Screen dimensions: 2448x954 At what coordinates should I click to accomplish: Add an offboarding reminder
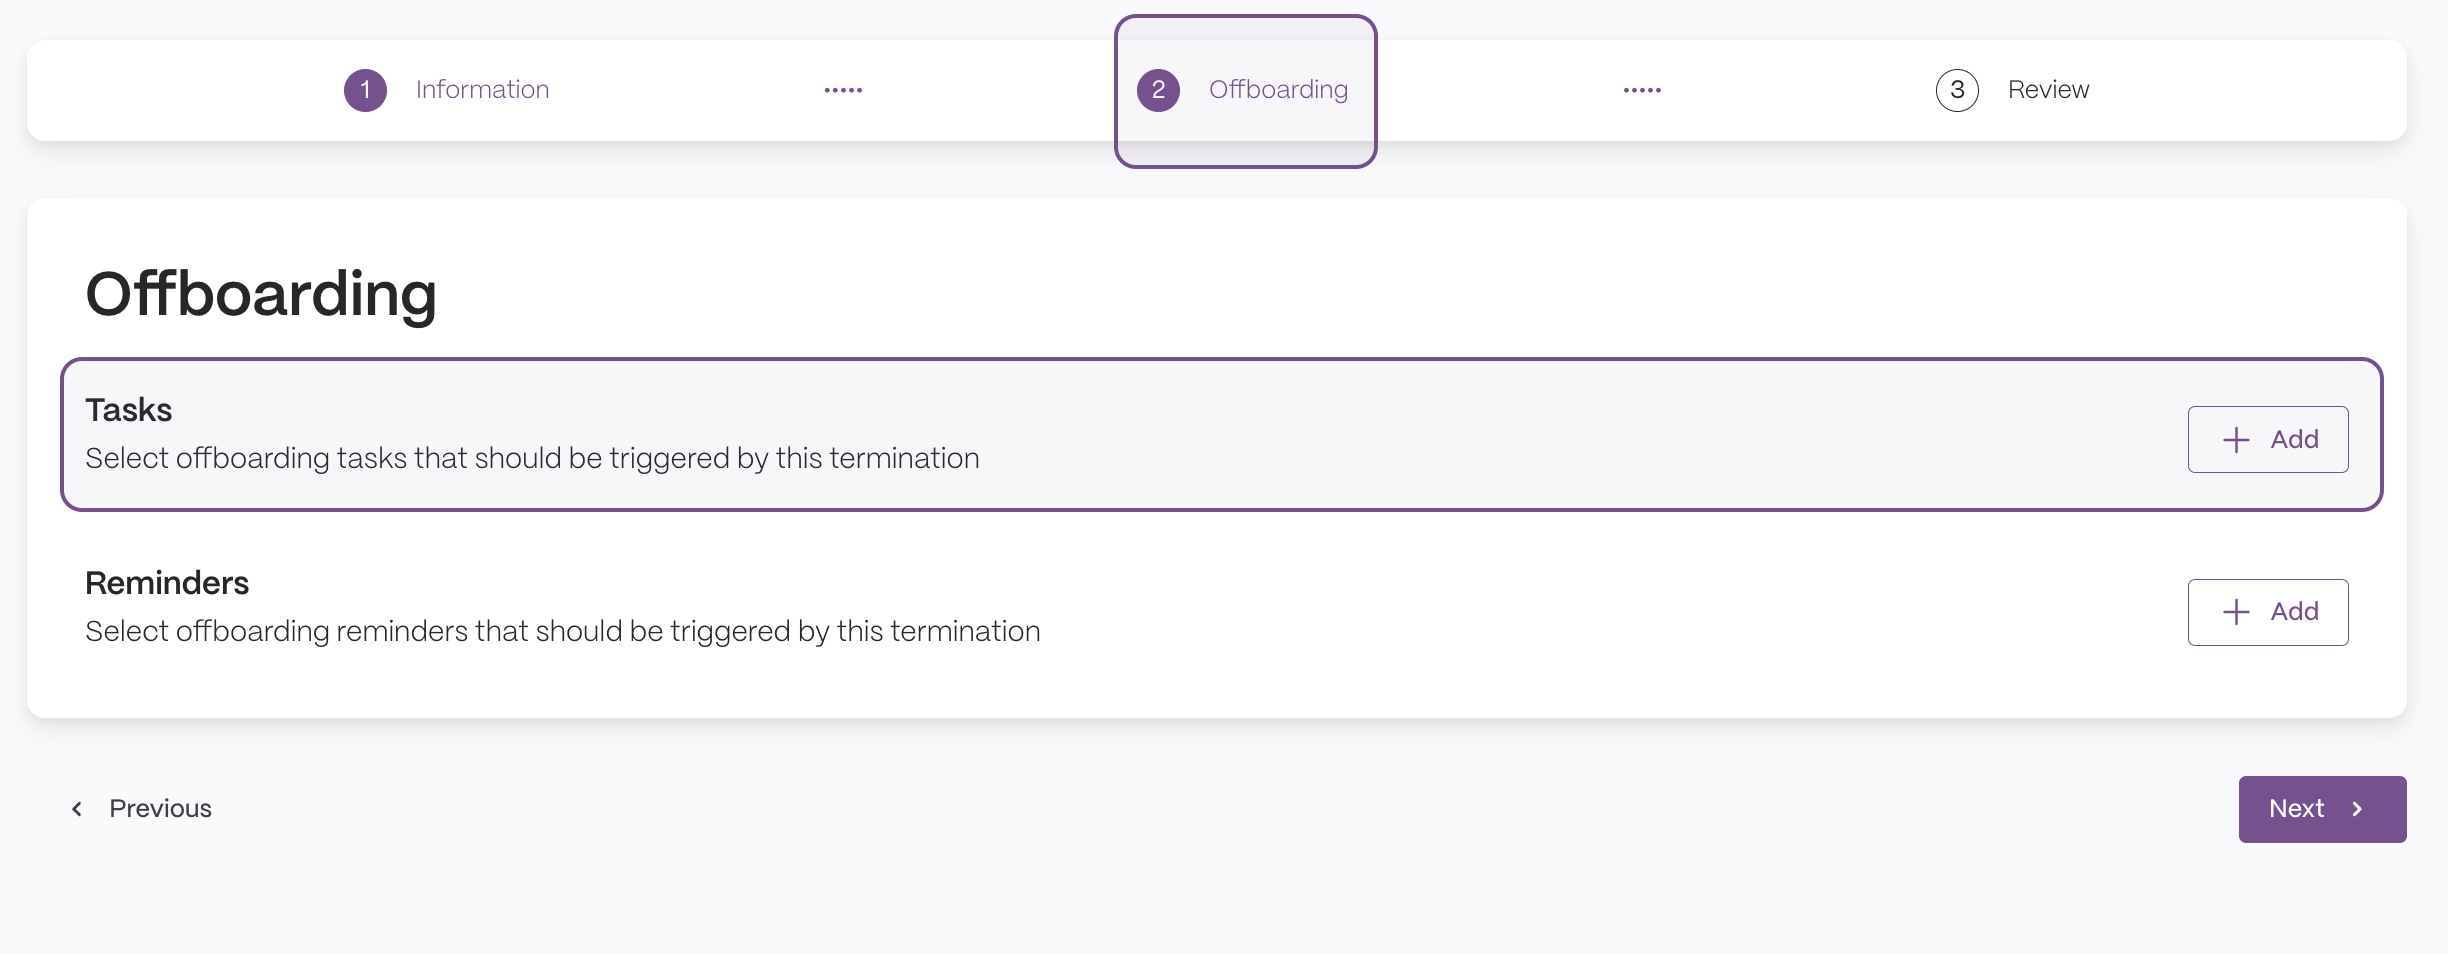click(2268, 612)
